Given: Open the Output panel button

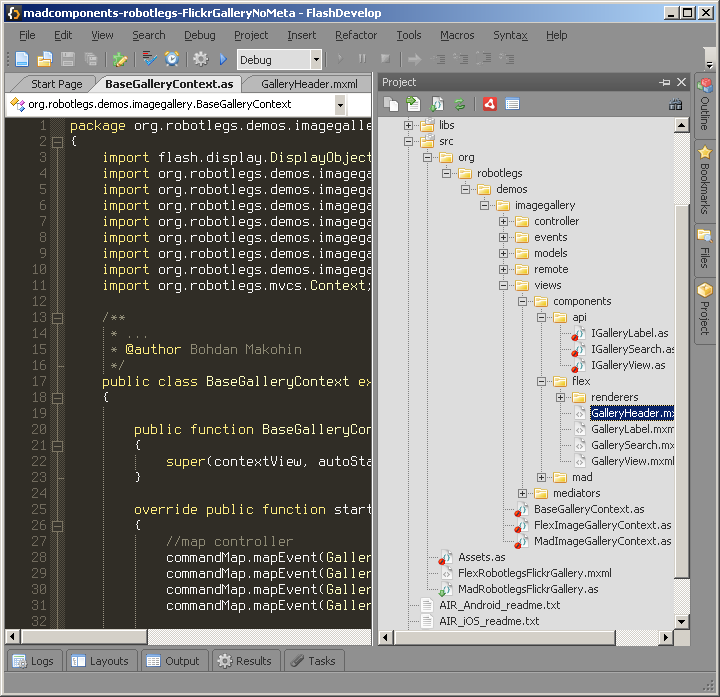Looking at the screenshot, I should [x=172, y=661].
